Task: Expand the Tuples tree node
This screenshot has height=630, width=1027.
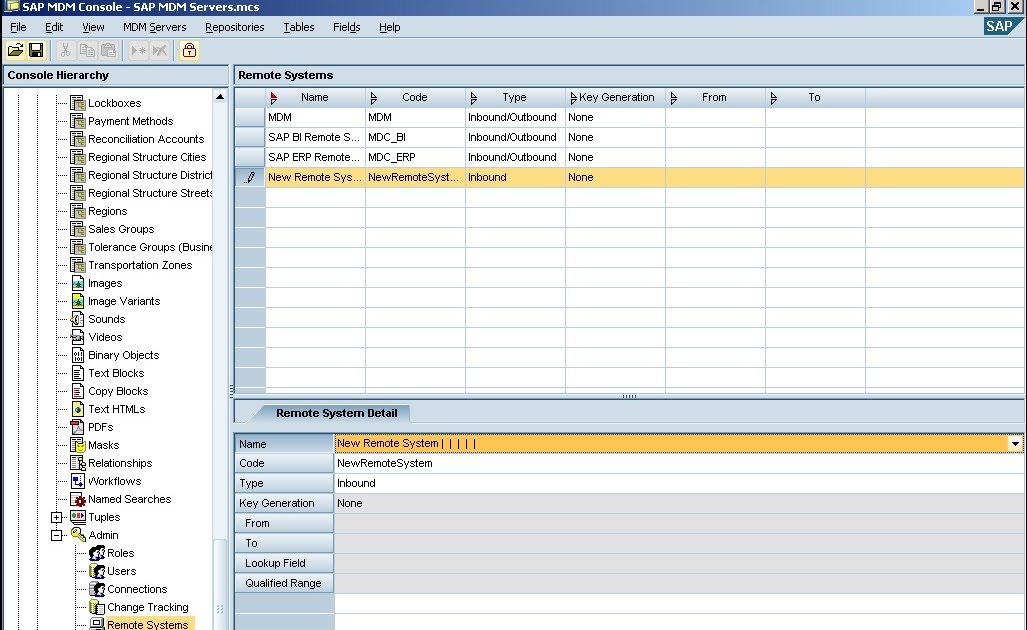Action: pyautogui.click(x=57, y=517)
